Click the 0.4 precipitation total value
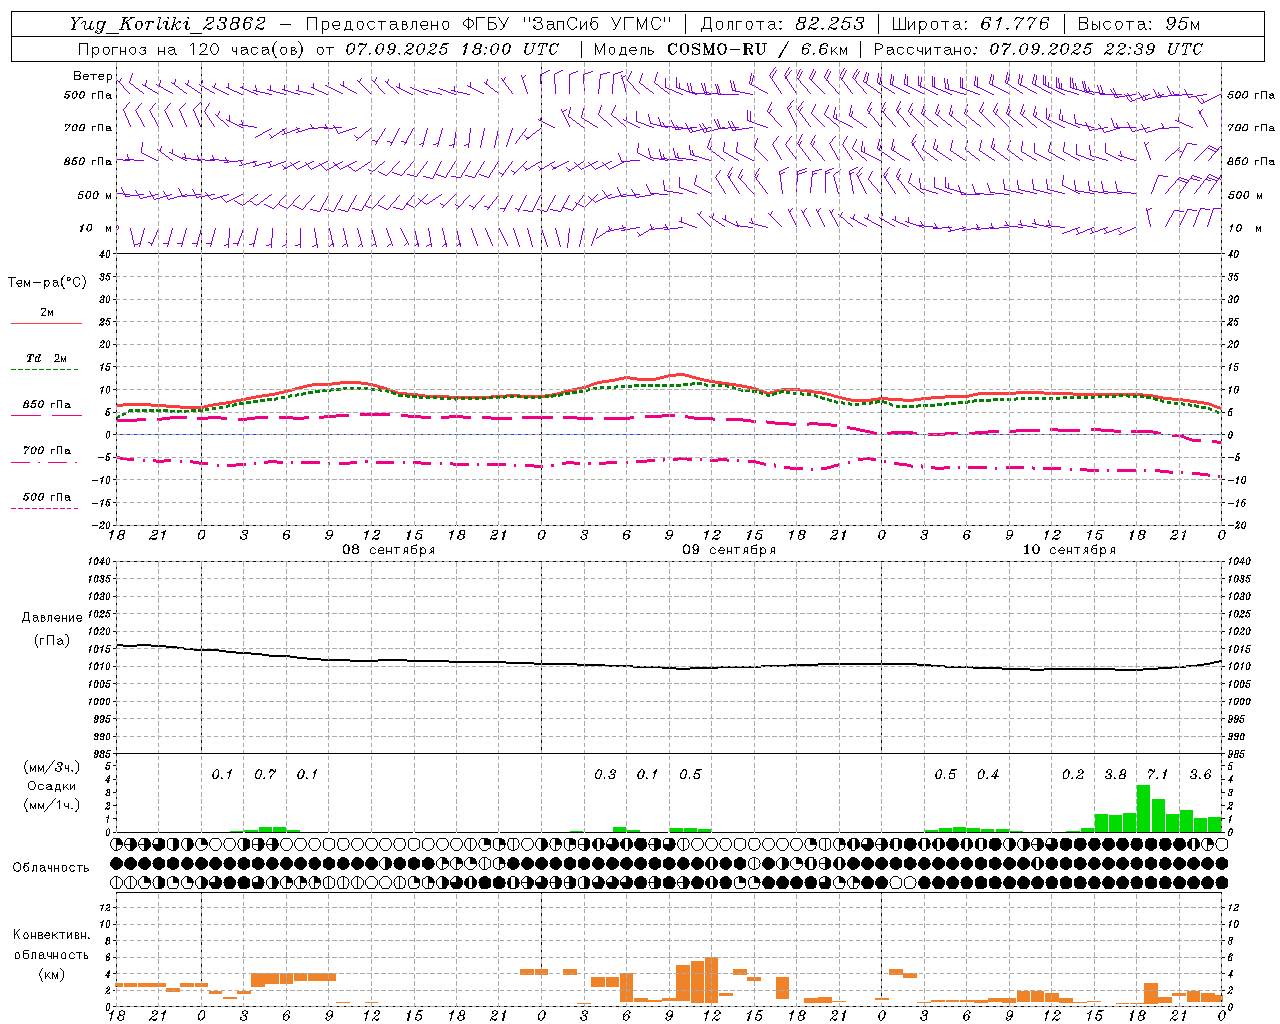 (x=988, y=775)
